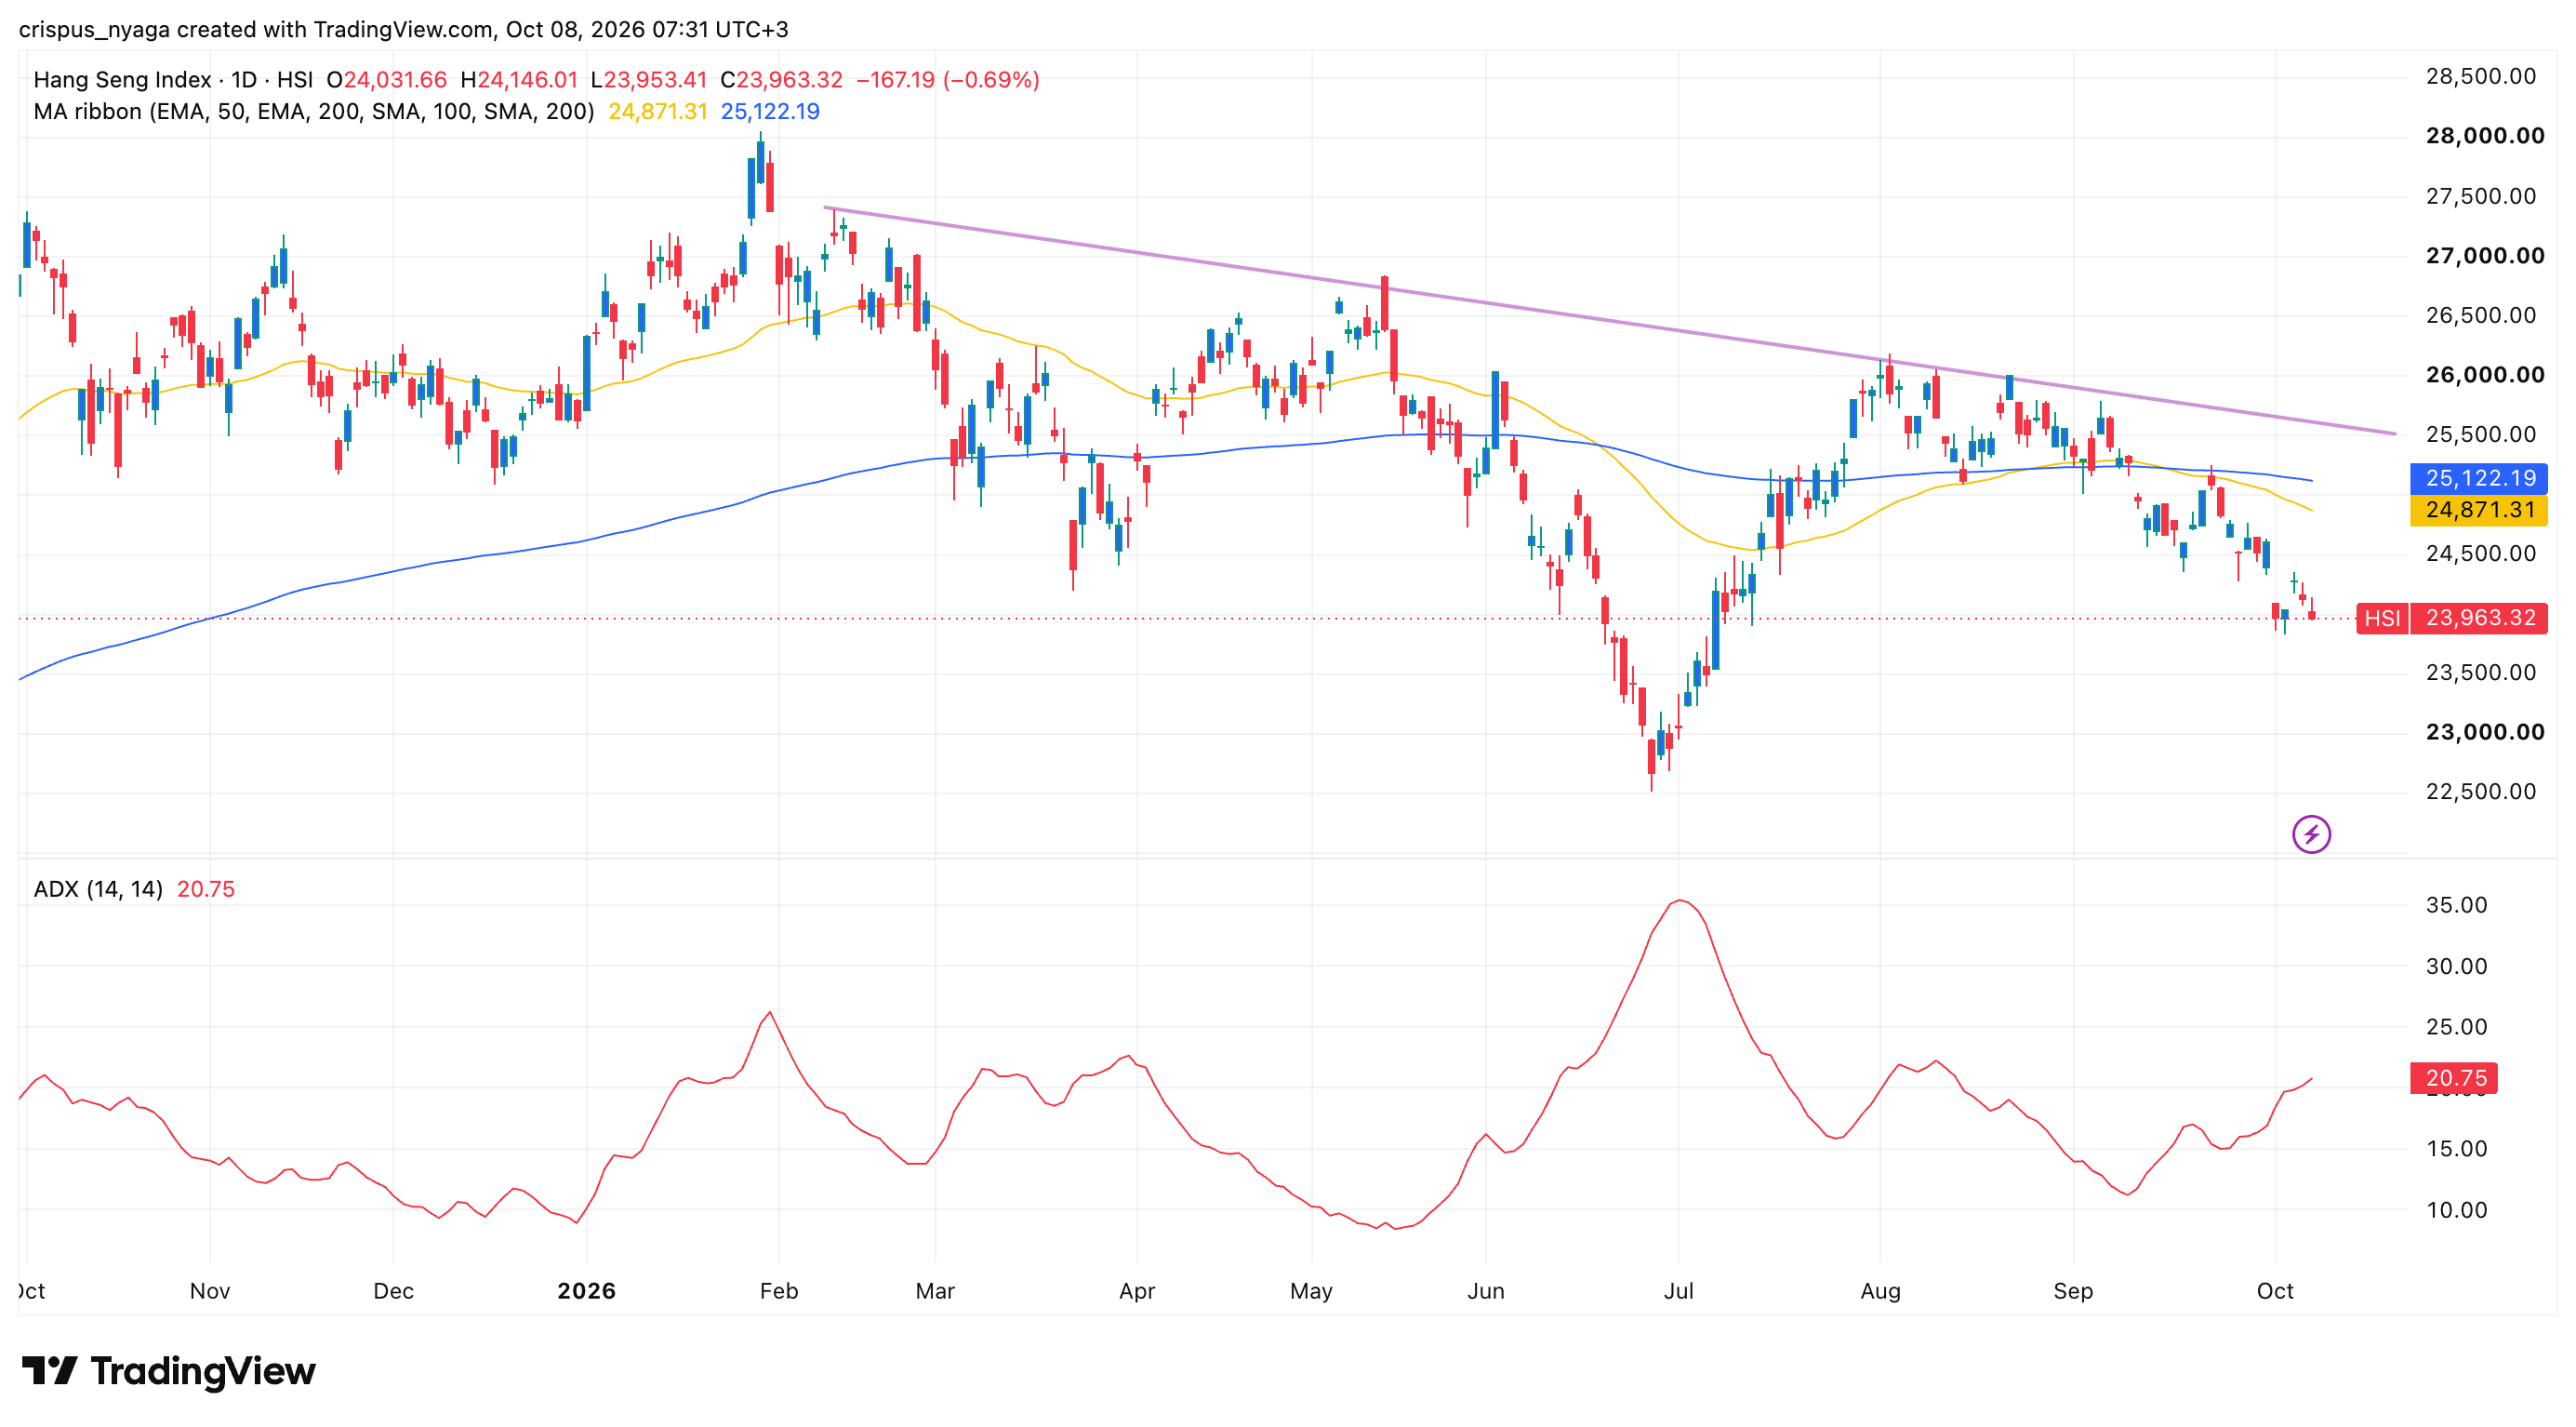
Task: Click the 25.00 ADX axis label
Action: pyautogui.click(x=2457, y=1027)
